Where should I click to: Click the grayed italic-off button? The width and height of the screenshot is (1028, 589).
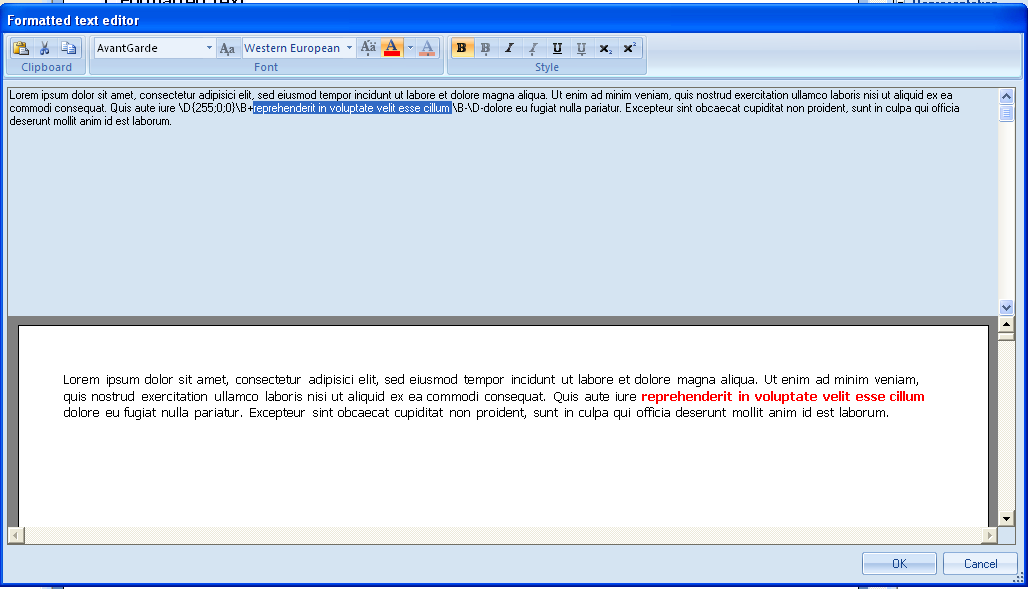(x=533, y=48)
